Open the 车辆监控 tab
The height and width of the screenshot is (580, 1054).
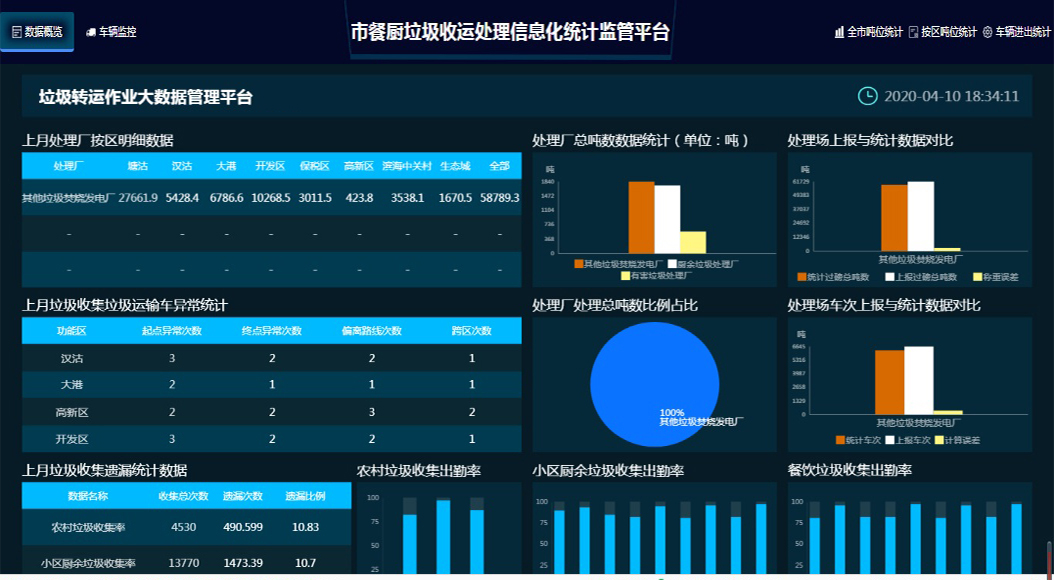(x=112, y=32)
